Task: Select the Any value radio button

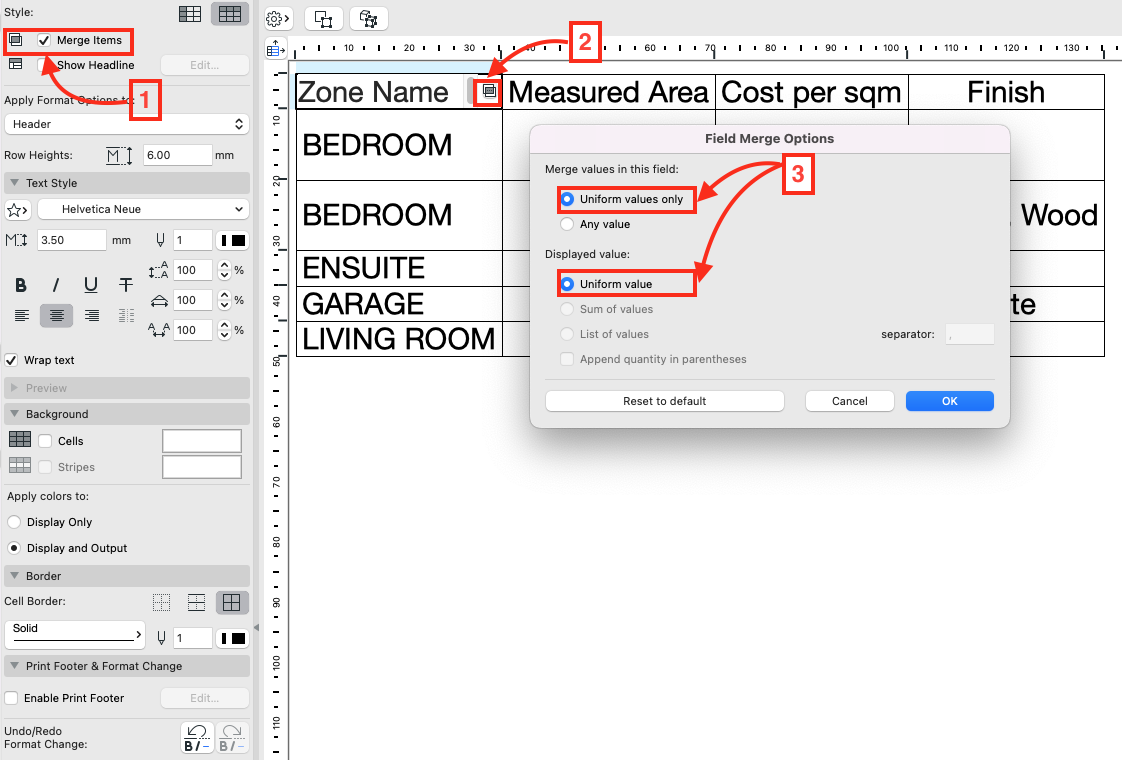Action: pos(568,224)
